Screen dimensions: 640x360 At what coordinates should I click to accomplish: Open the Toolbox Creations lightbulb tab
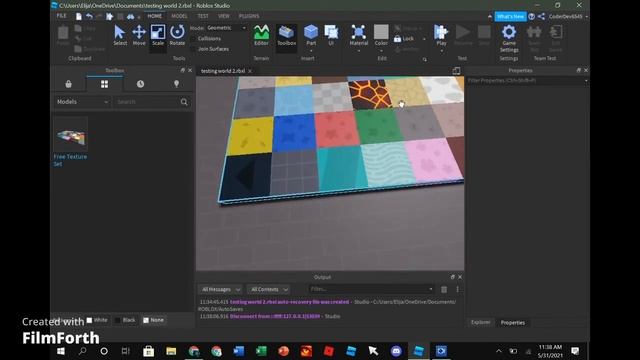pos(176,84)
